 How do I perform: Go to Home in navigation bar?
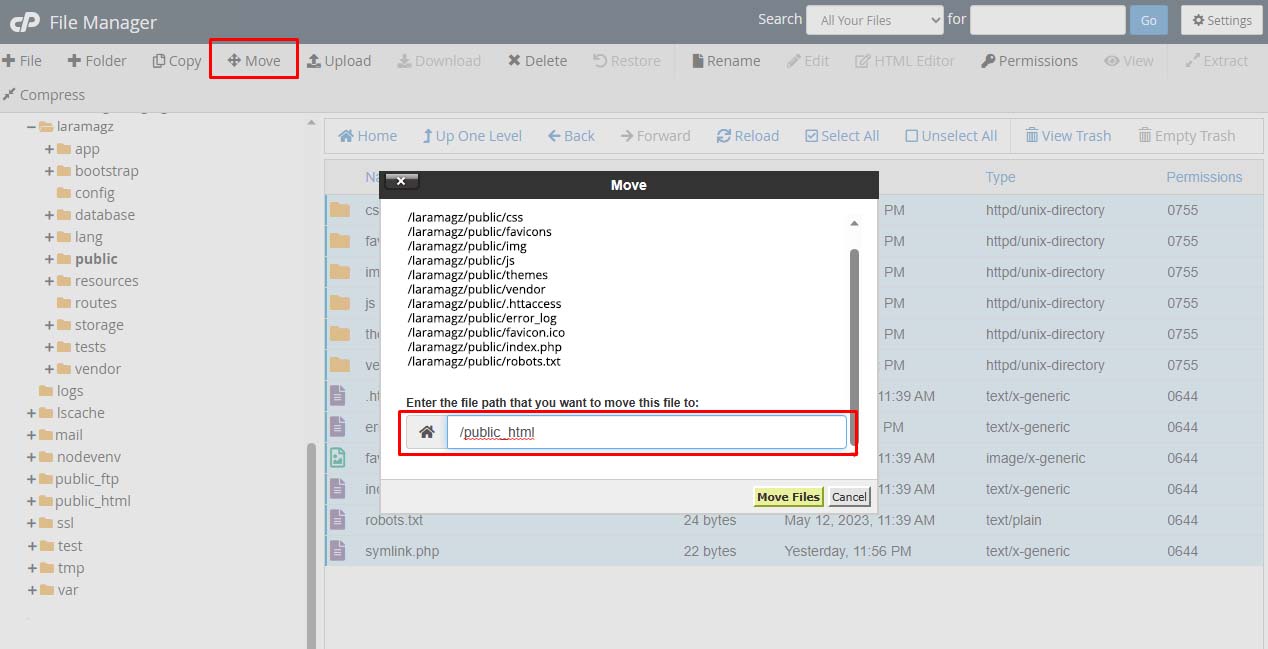tap(368, 136)
